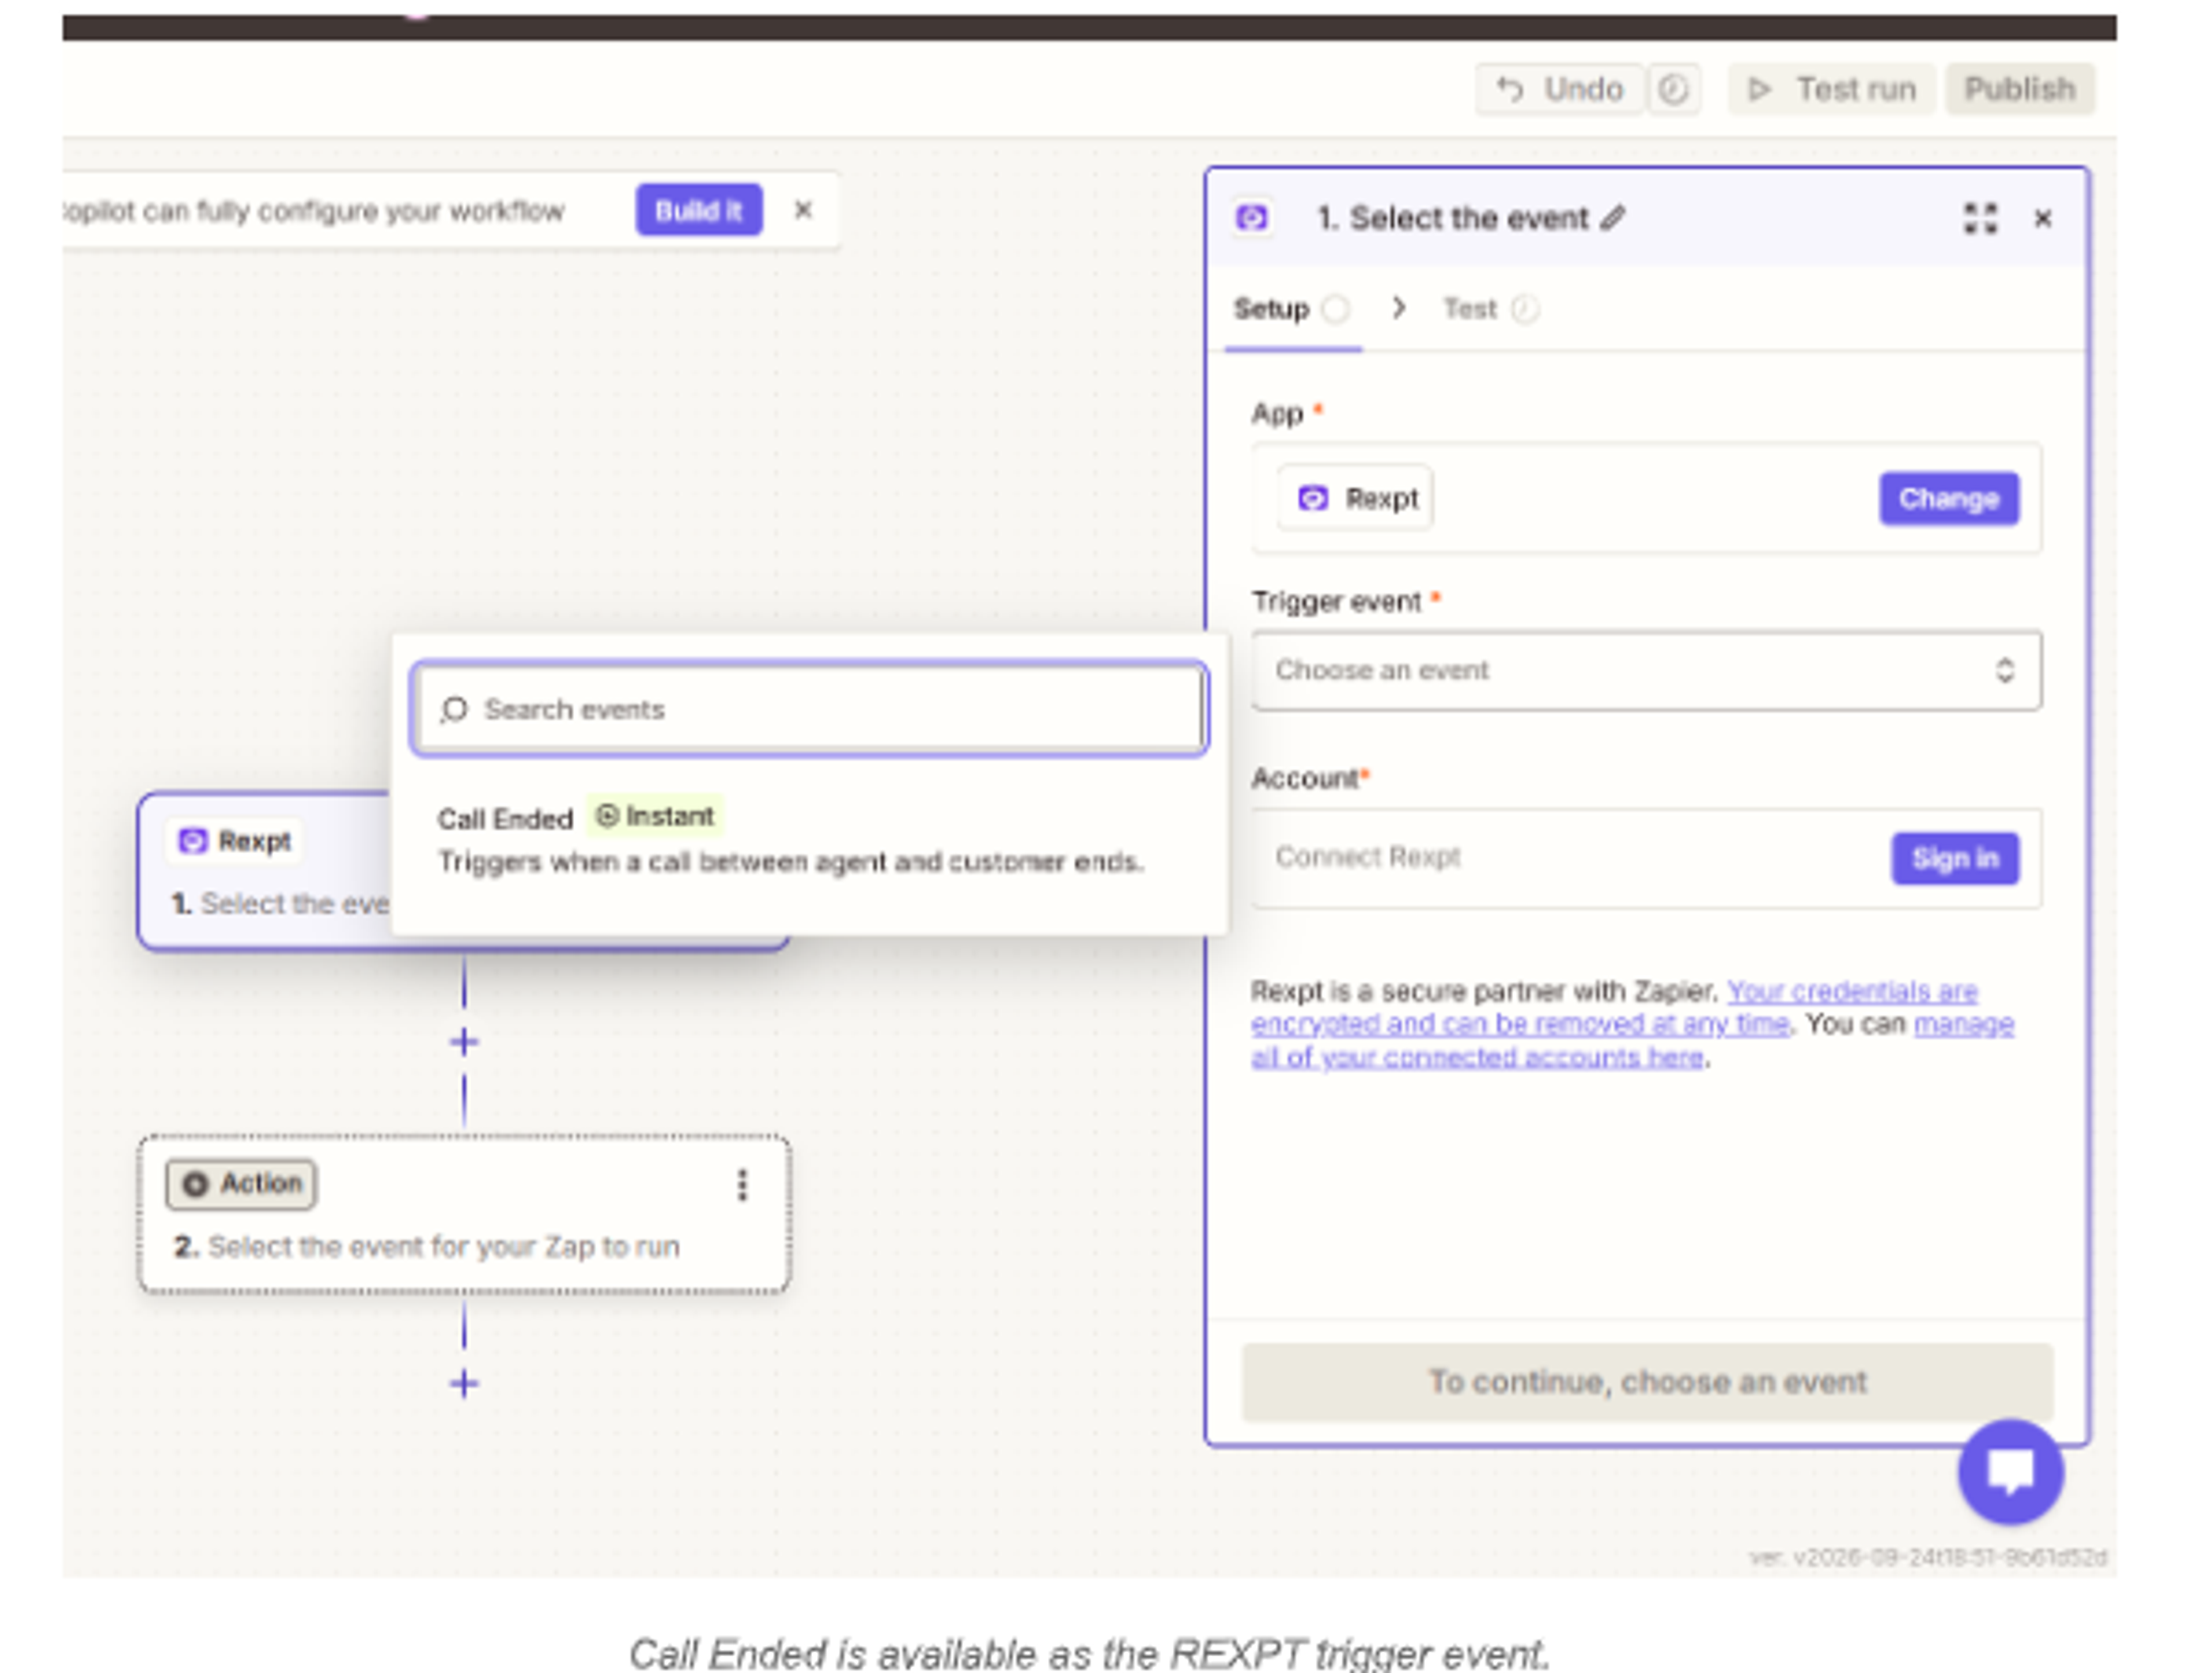Dismiss the Copilot banner
Image resolution: width=2212 pixels, height=1673 pixels.
pos(803,211)
